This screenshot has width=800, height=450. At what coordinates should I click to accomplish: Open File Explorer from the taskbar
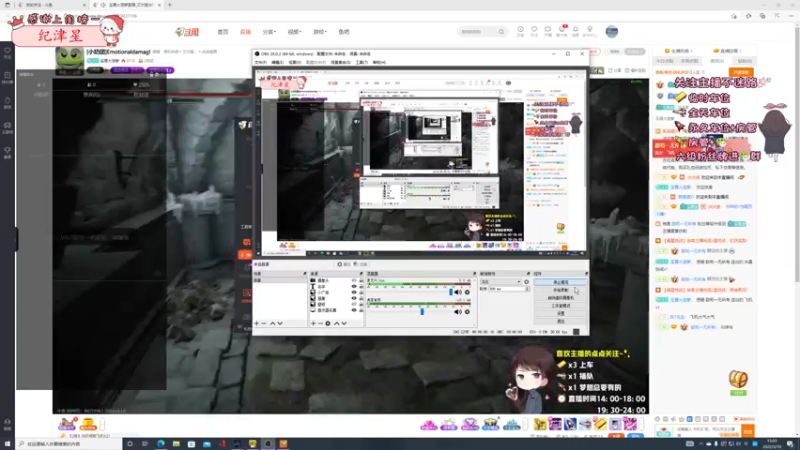pos(176,444)
